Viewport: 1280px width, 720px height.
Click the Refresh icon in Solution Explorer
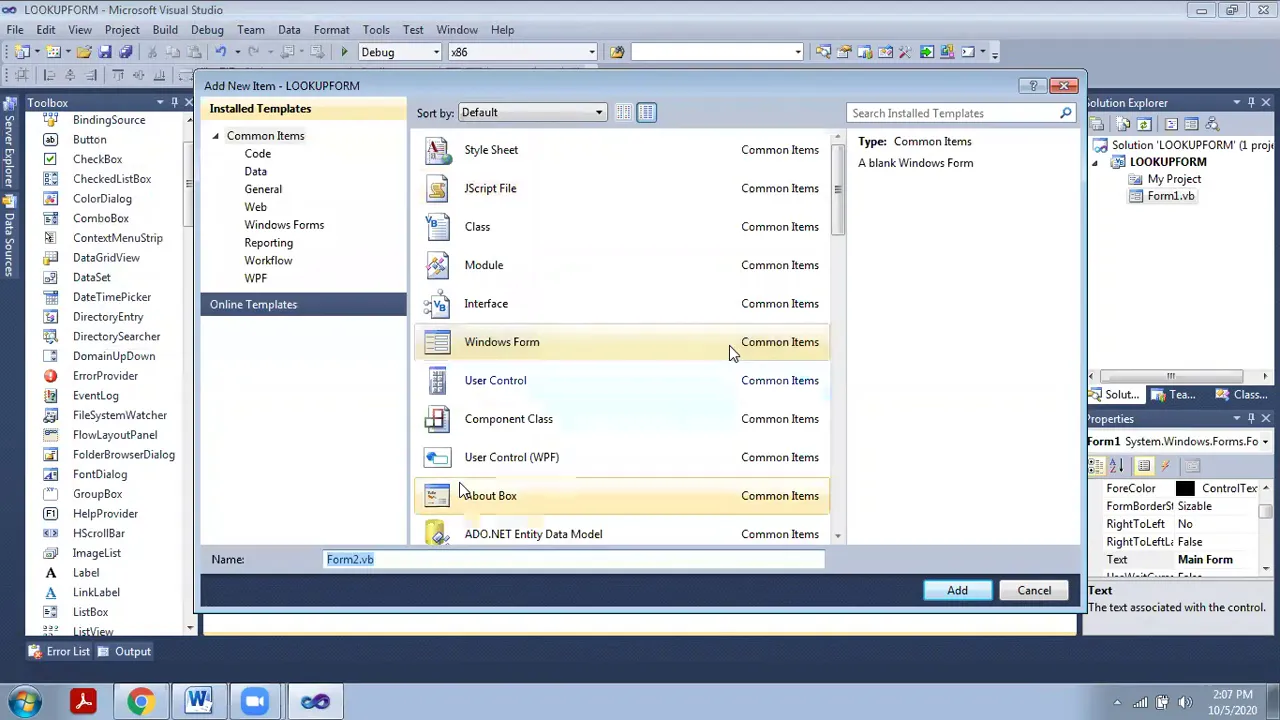pyautogui.click(x=1144, y=124)
